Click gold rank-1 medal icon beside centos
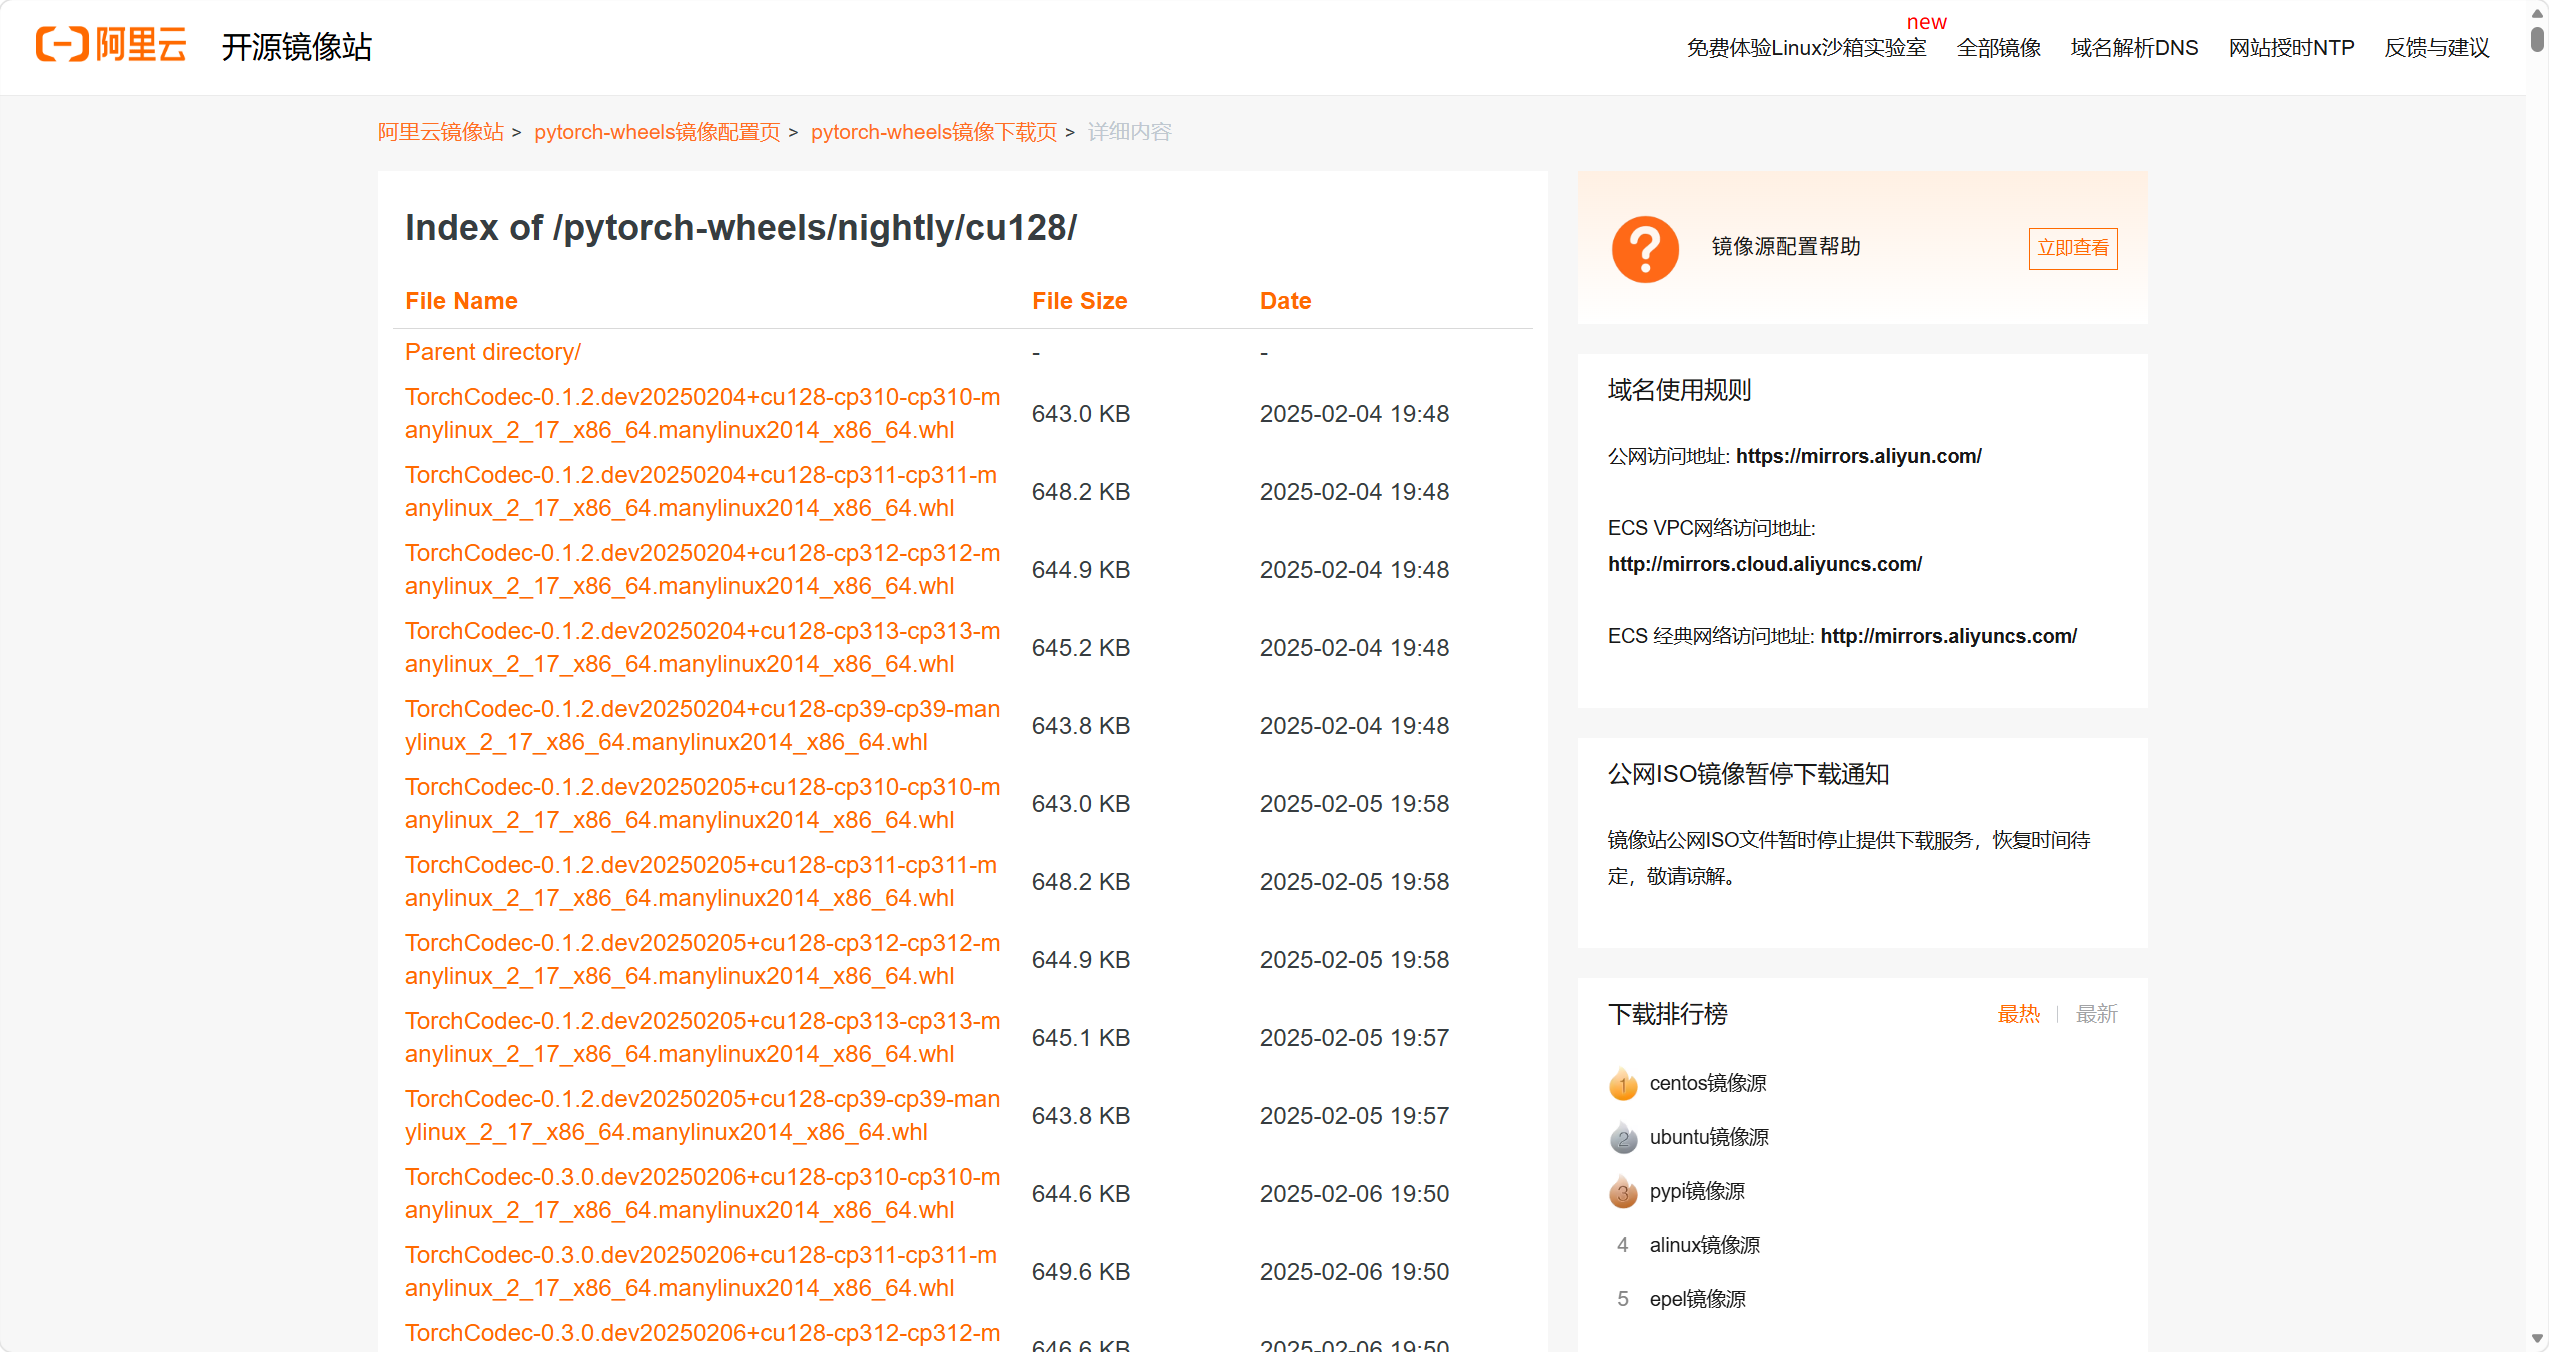The width and height of the screenshot is (2549, 1352). (x=1623, y=1083)
